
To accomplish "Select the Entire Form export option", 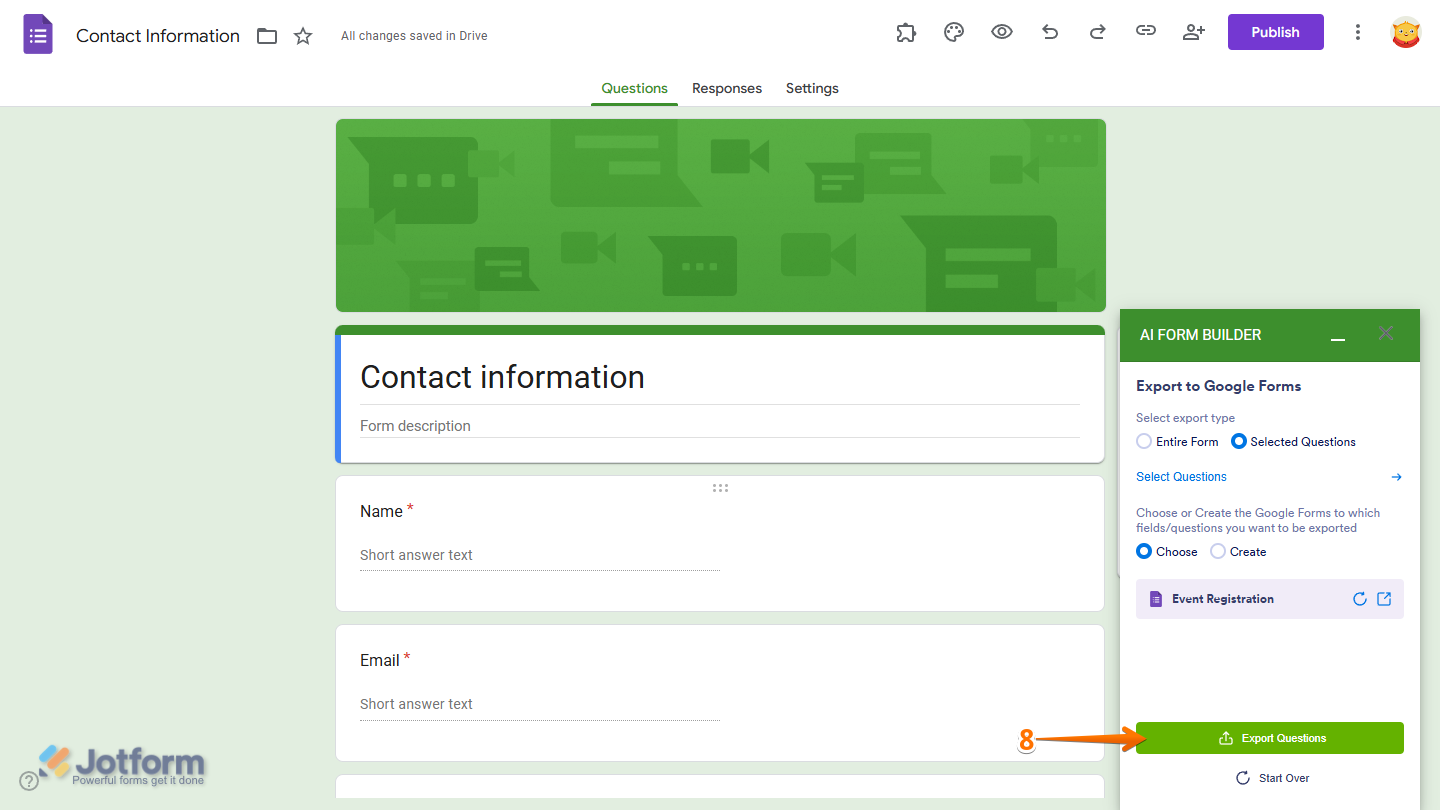I will pos(1143,441).
